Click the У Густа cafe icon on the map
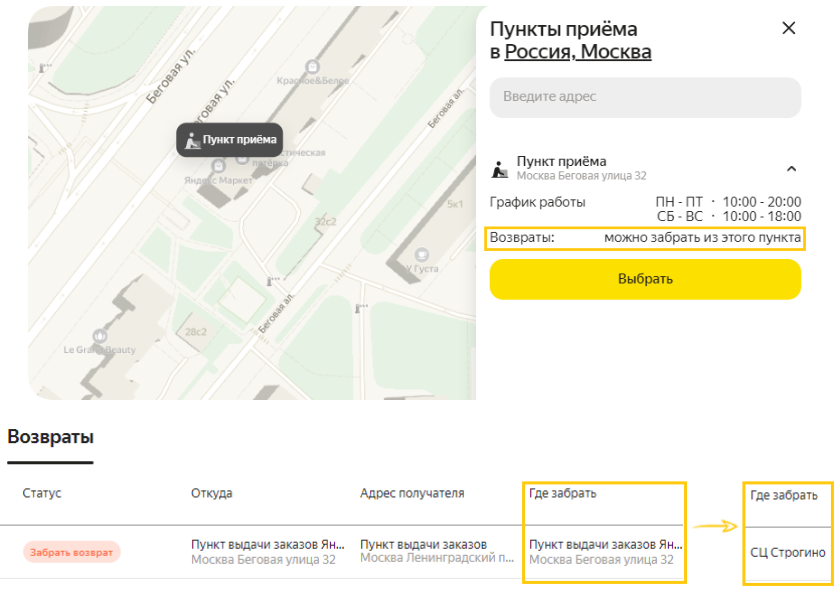This screenshot has width=840, height=593. (422, 254)
